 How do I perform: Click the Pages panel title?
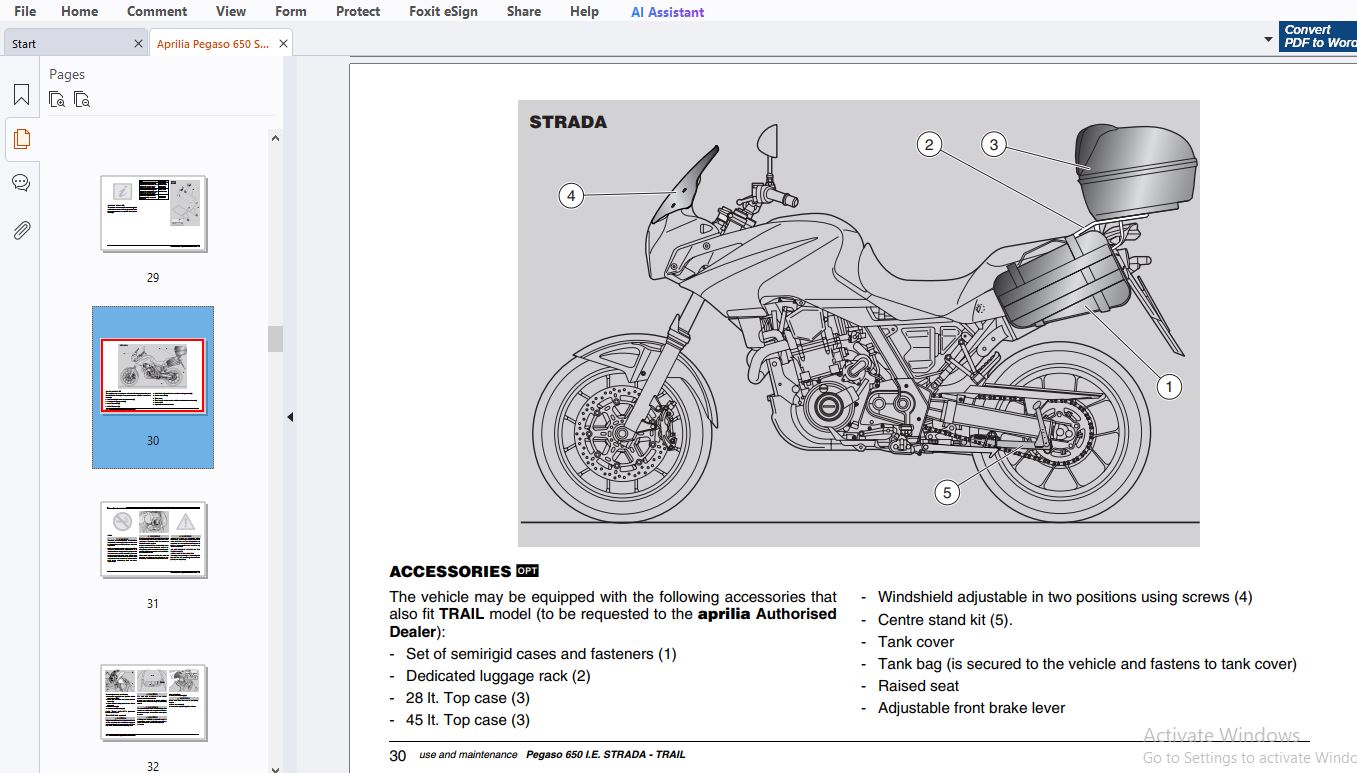[67, 74]
